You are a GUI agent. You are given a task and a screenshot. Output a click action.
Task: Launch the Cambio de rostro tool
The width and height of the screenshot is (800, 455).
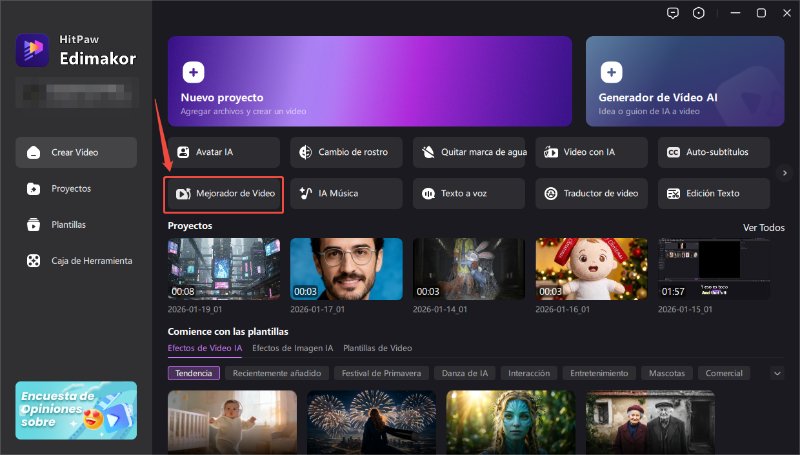(346, 152)
